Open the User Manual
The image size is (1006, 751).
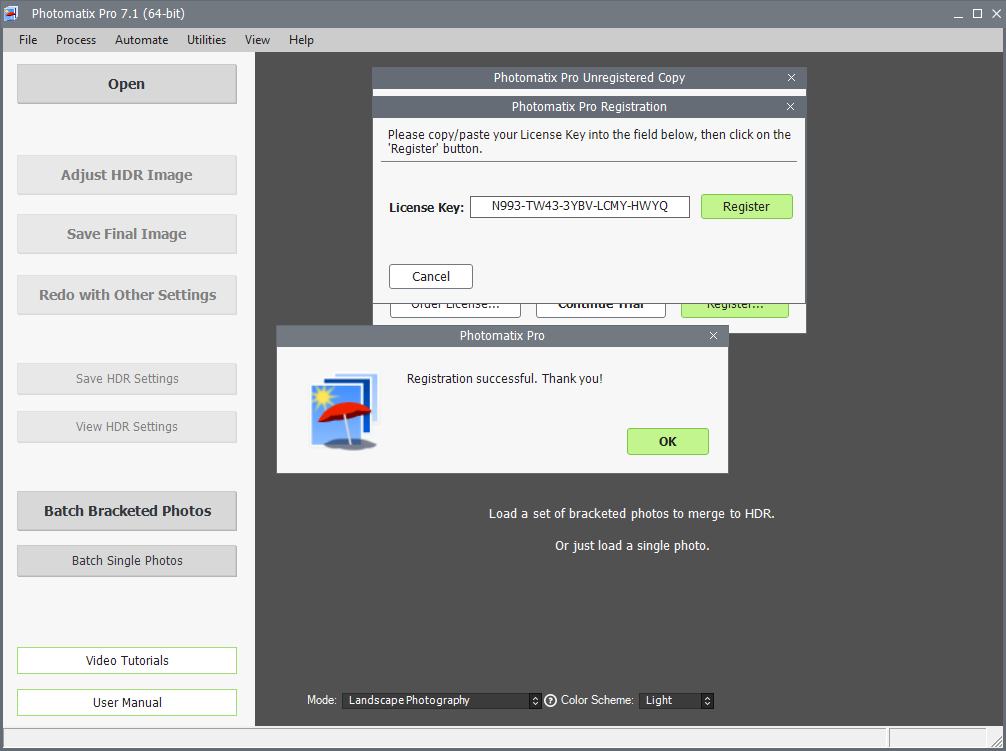(126, 703)
